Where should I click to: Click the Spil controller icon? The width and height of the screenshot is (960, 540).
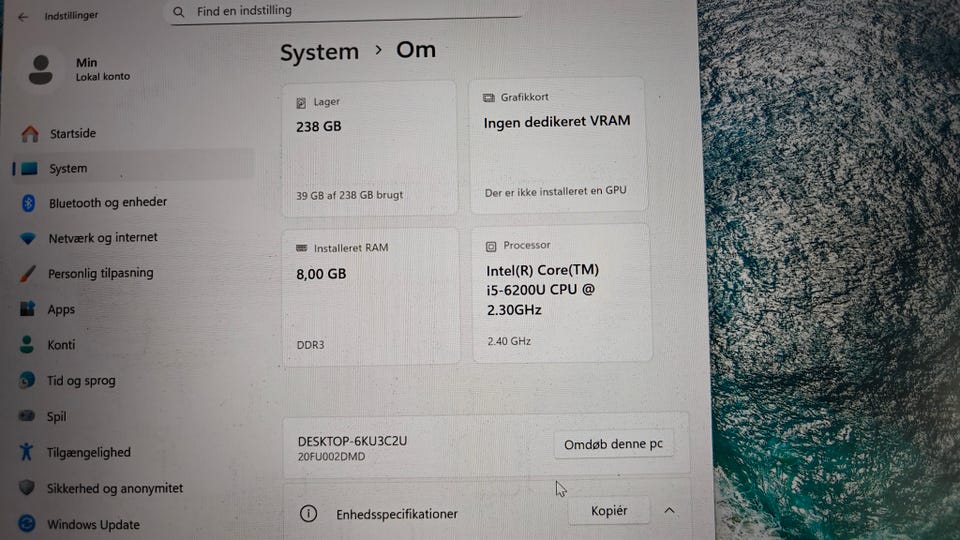[26, 416]
